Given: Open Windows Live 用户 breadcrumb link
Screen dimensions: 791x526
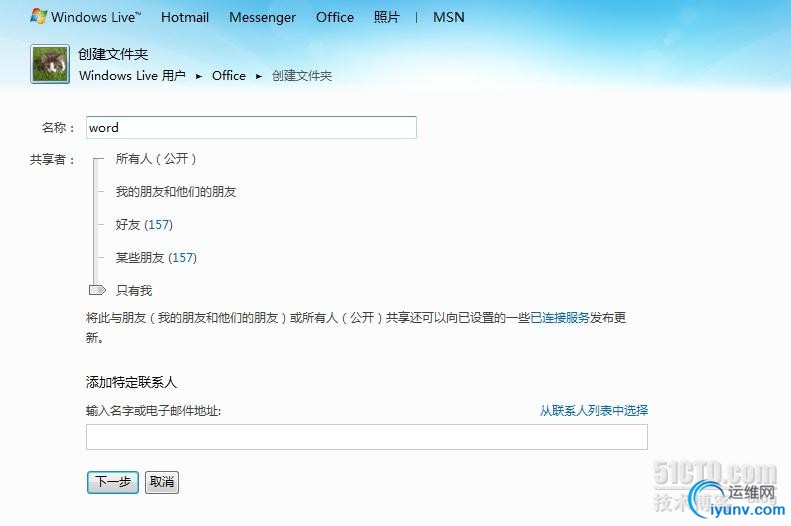Looking at the screenshot, I should pyautogui.click(x=132, y=76).
